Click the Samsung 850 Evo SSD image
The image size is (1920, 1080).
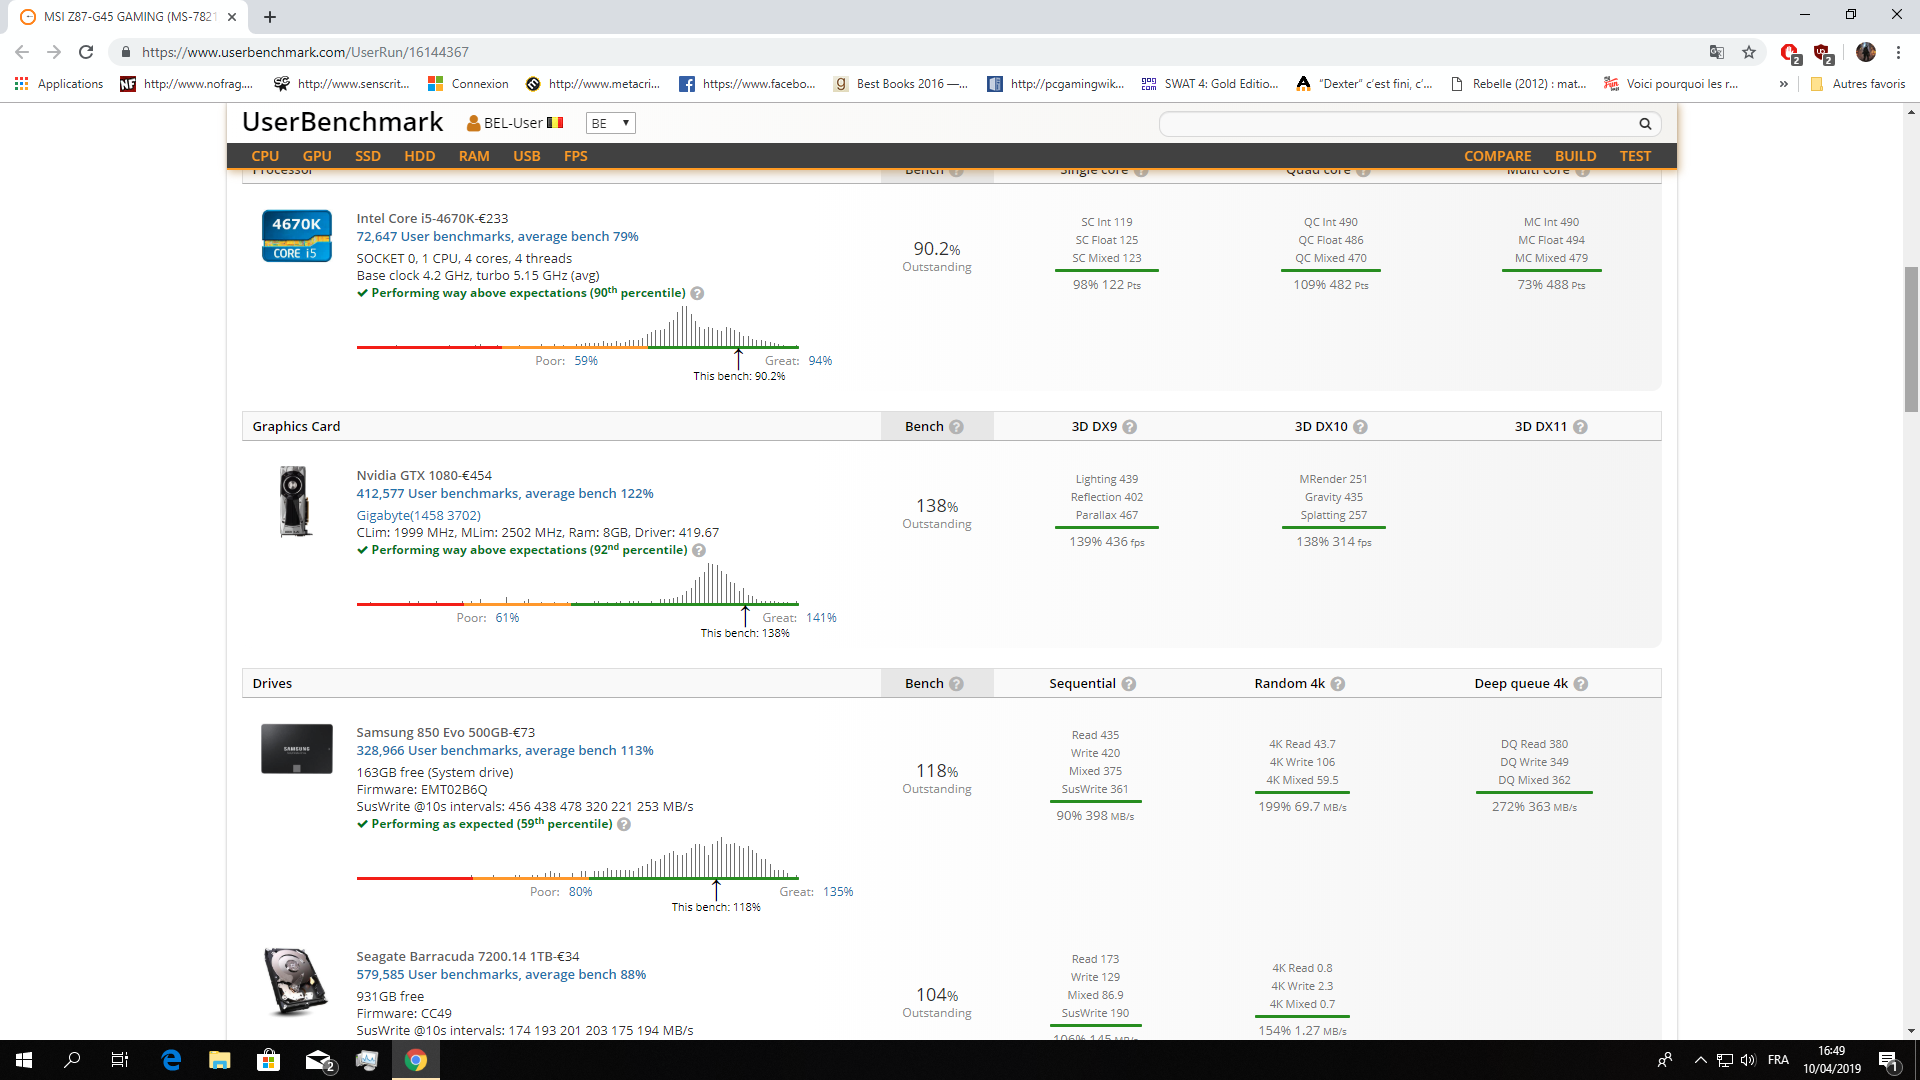coord(296,749)
